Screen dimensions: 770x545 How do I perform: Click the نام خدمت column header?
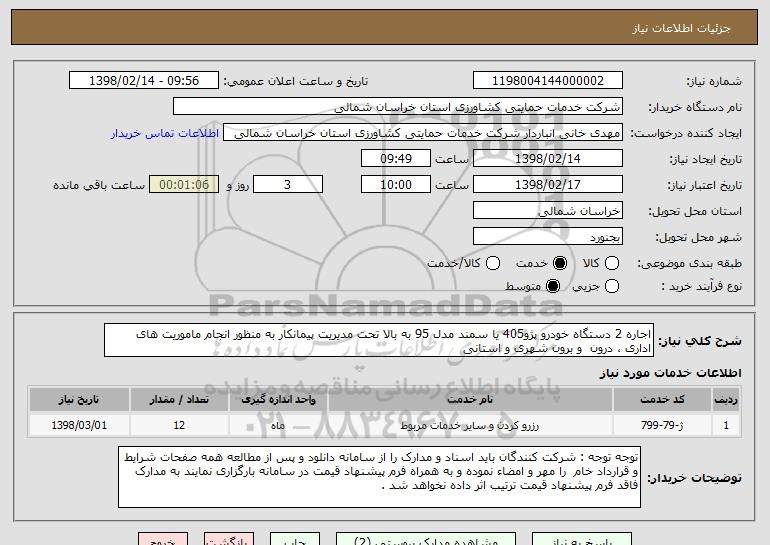pyautogui.click(x=470, y=400)
